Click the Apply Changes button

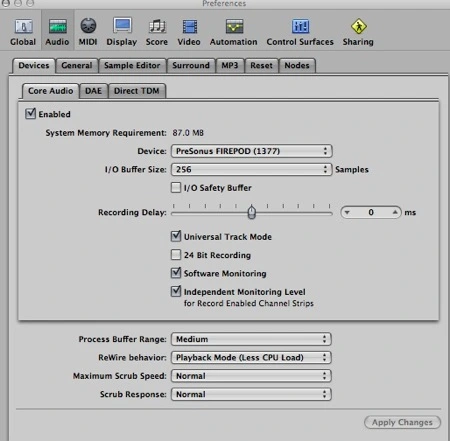pos(402,422)
